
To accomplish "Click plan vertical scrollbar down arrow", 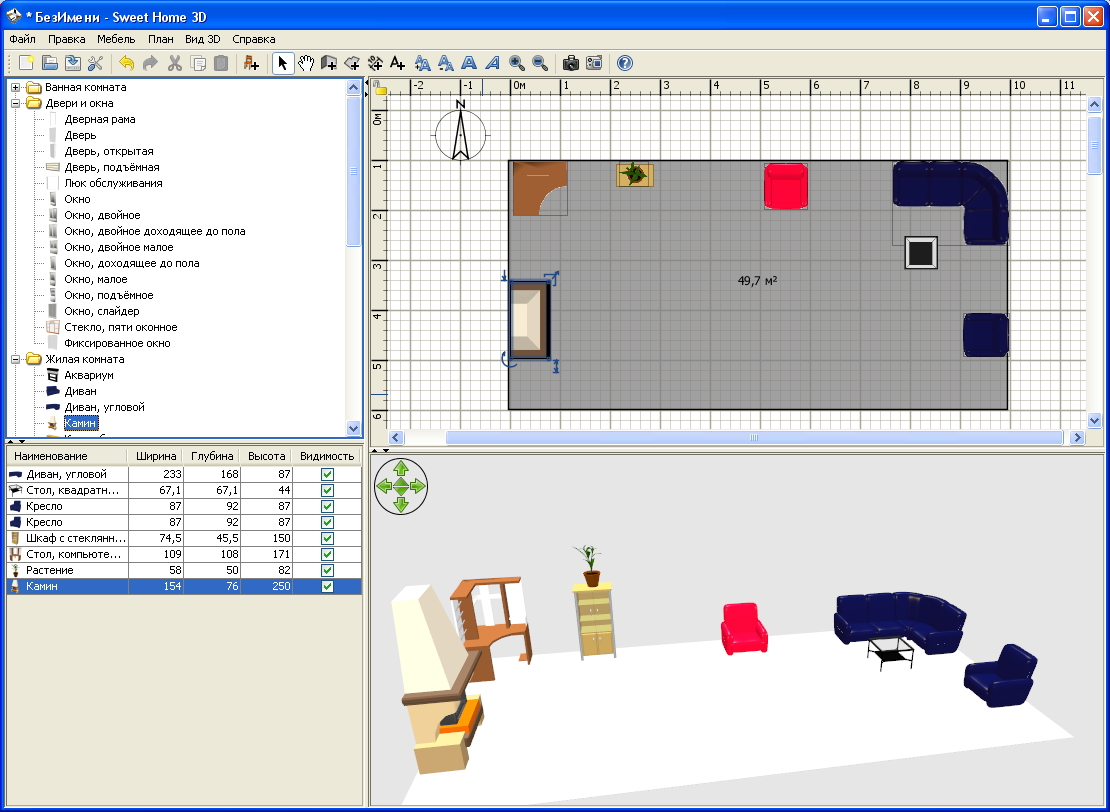I will (1094, 421).
